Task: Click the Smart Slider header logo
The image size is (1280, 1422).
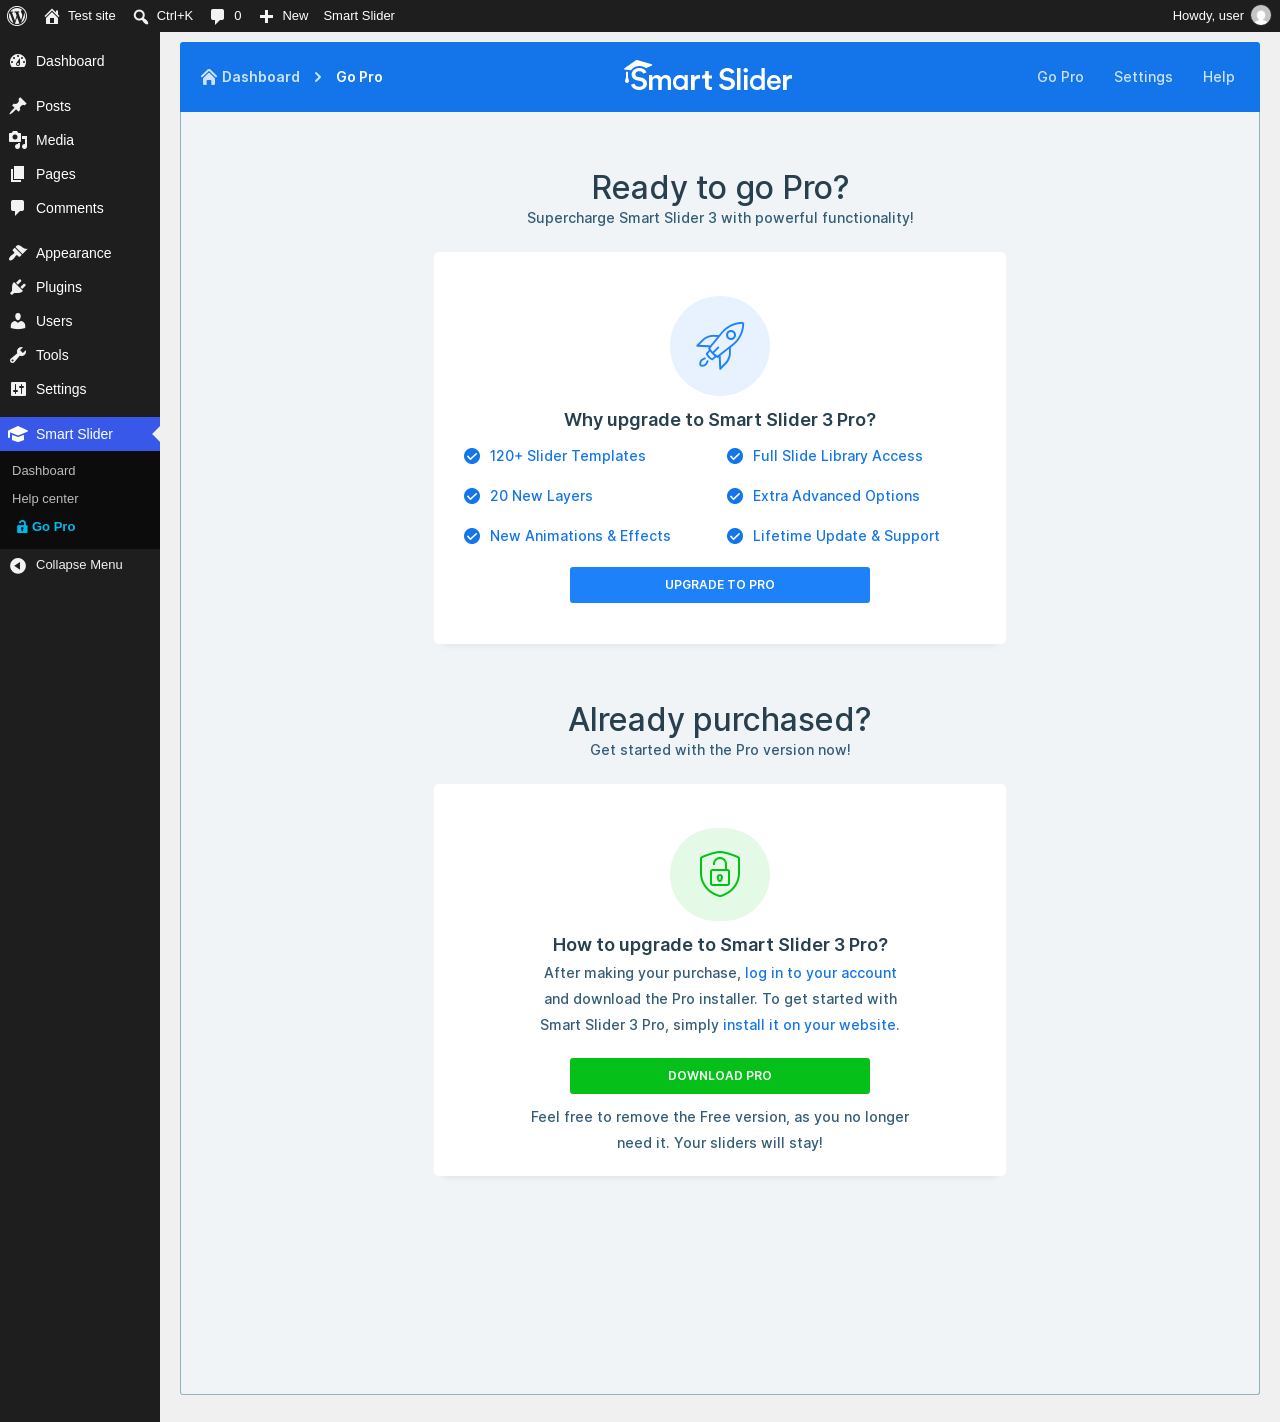Action: point(708,77)
